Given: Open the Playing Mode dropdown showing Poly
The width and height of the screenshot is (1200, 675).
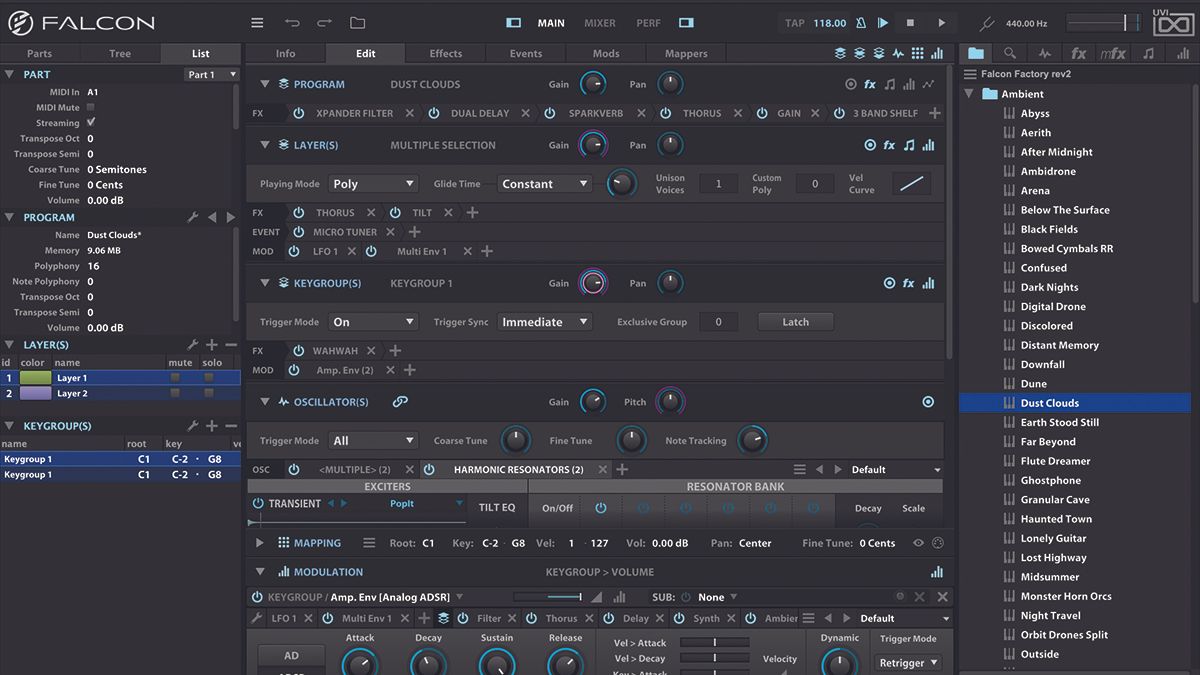Looking at the screenshot, I should 373,183.
